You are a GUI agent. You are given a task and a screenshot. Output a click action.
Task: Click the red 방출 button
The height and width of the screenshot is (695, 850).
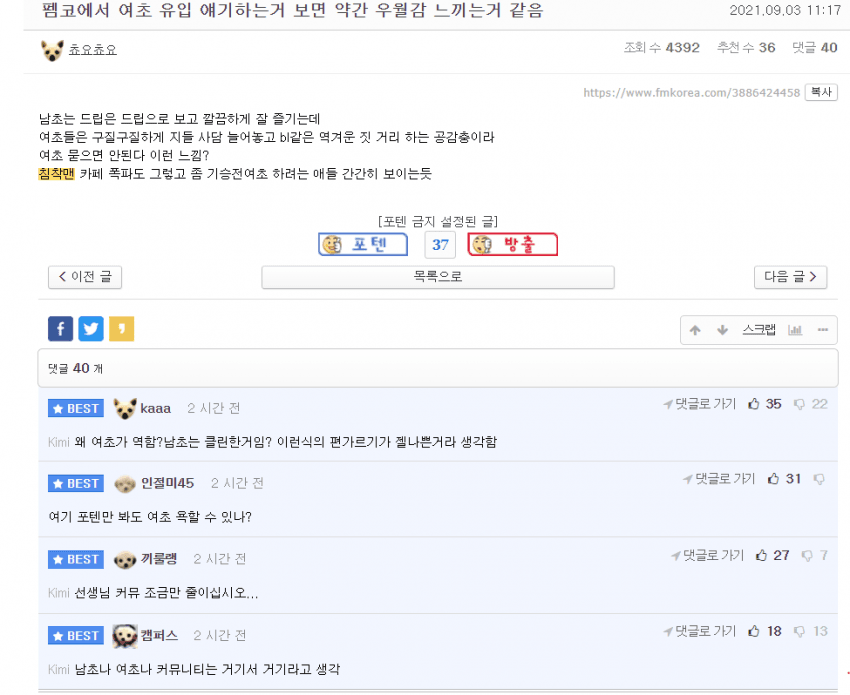coord(512,244)
